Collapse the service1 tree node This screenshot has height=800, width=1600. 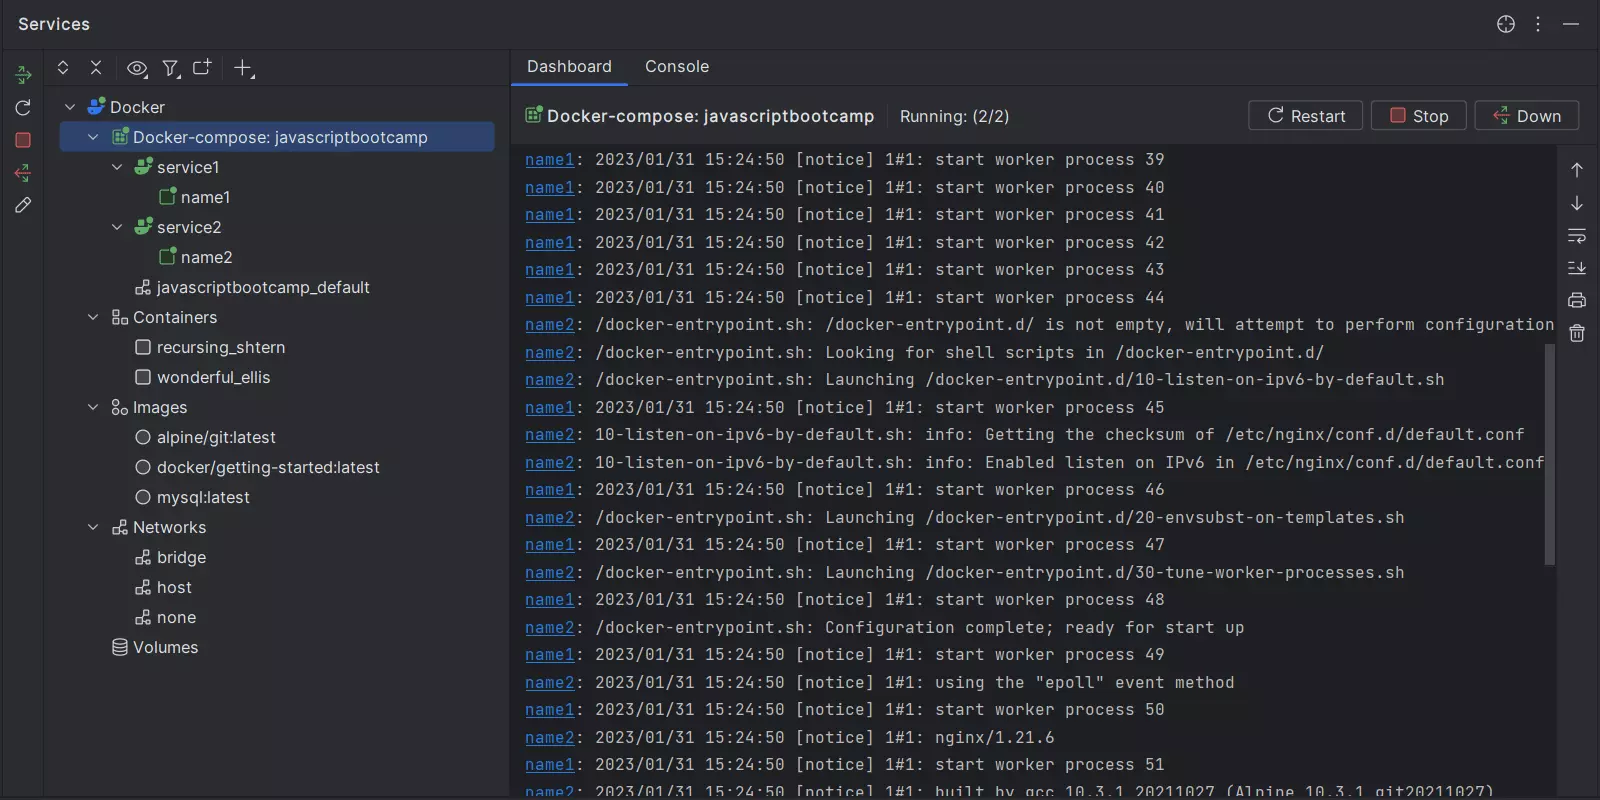pos(117,167)
